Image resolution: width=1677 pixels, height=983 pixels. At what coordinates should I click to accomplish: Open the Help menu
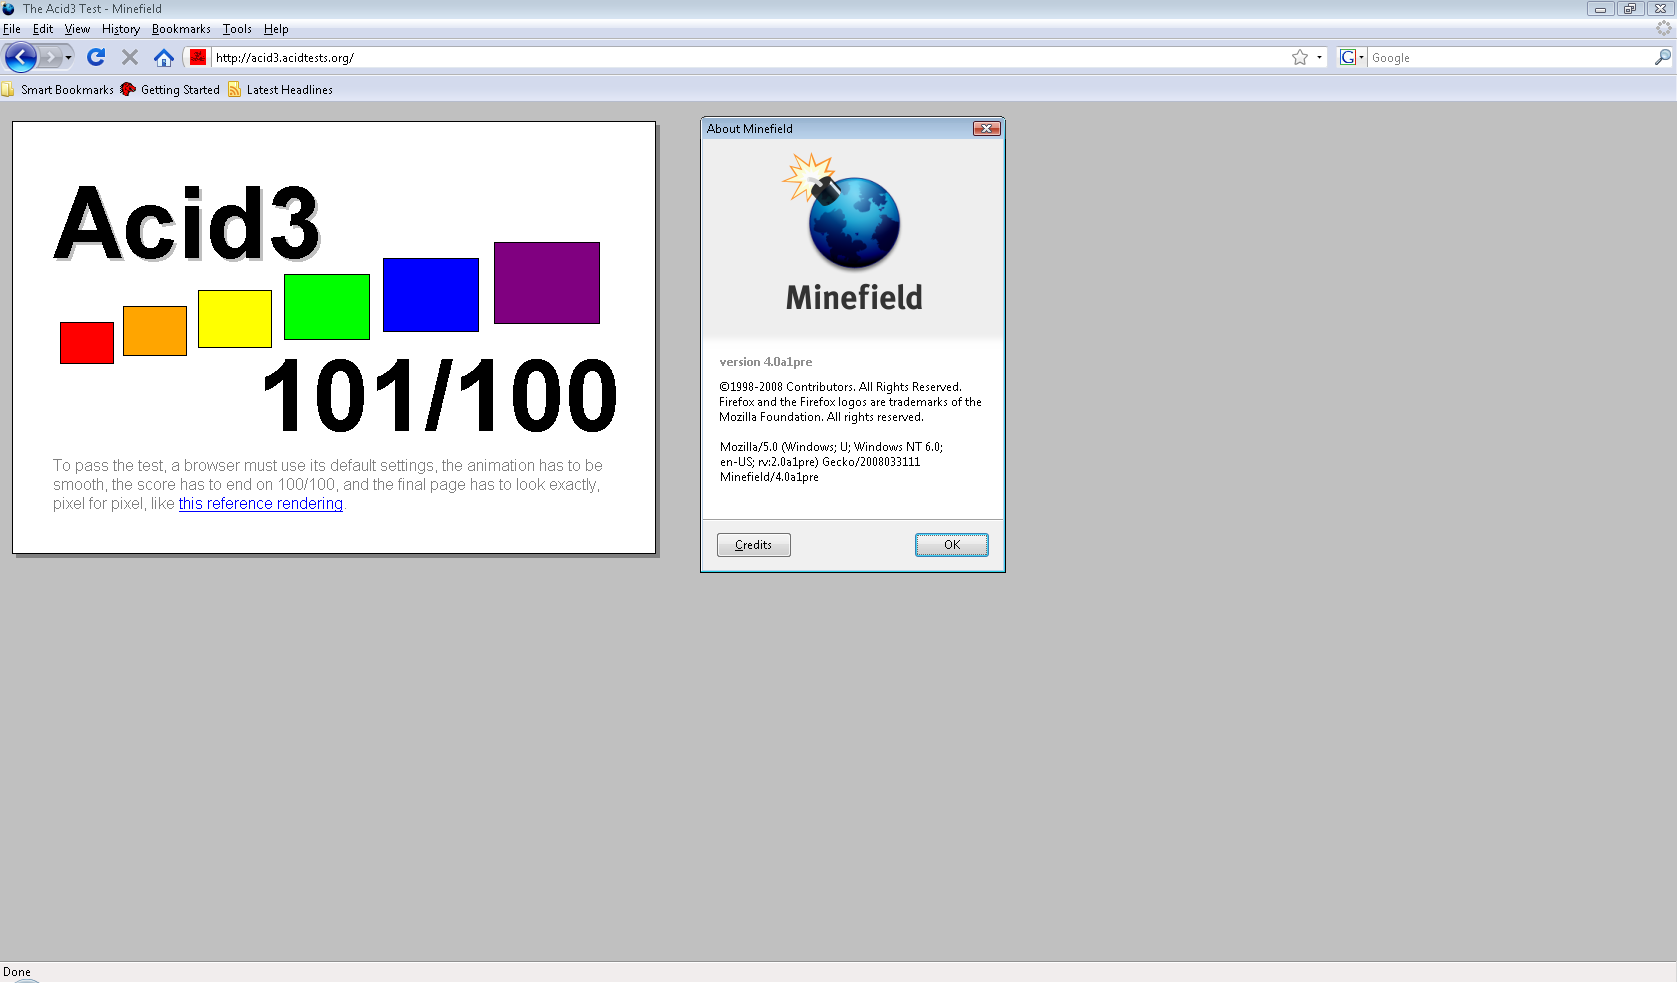pos(276,29)
